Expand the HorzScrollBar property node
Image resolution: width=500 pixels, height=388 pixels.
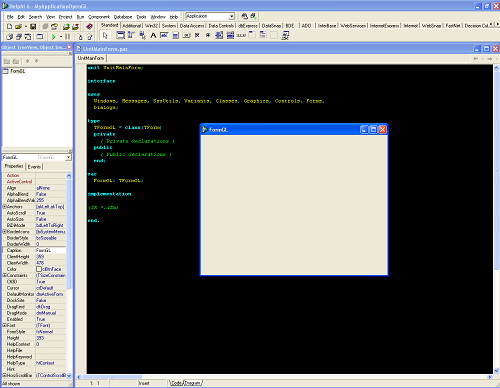point(5,375)
